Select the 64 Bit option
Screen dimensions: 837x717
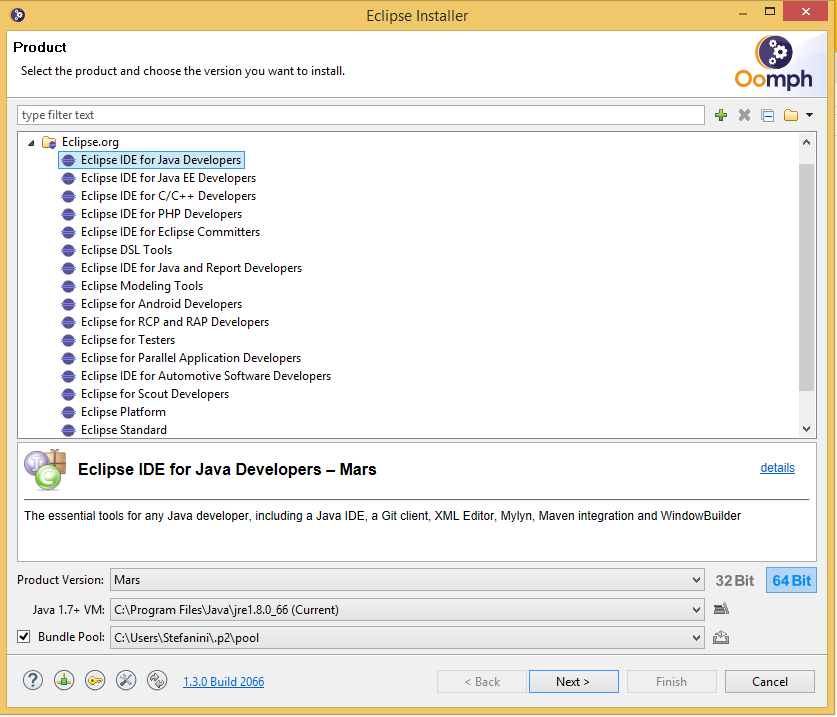(x=791, y=580)
